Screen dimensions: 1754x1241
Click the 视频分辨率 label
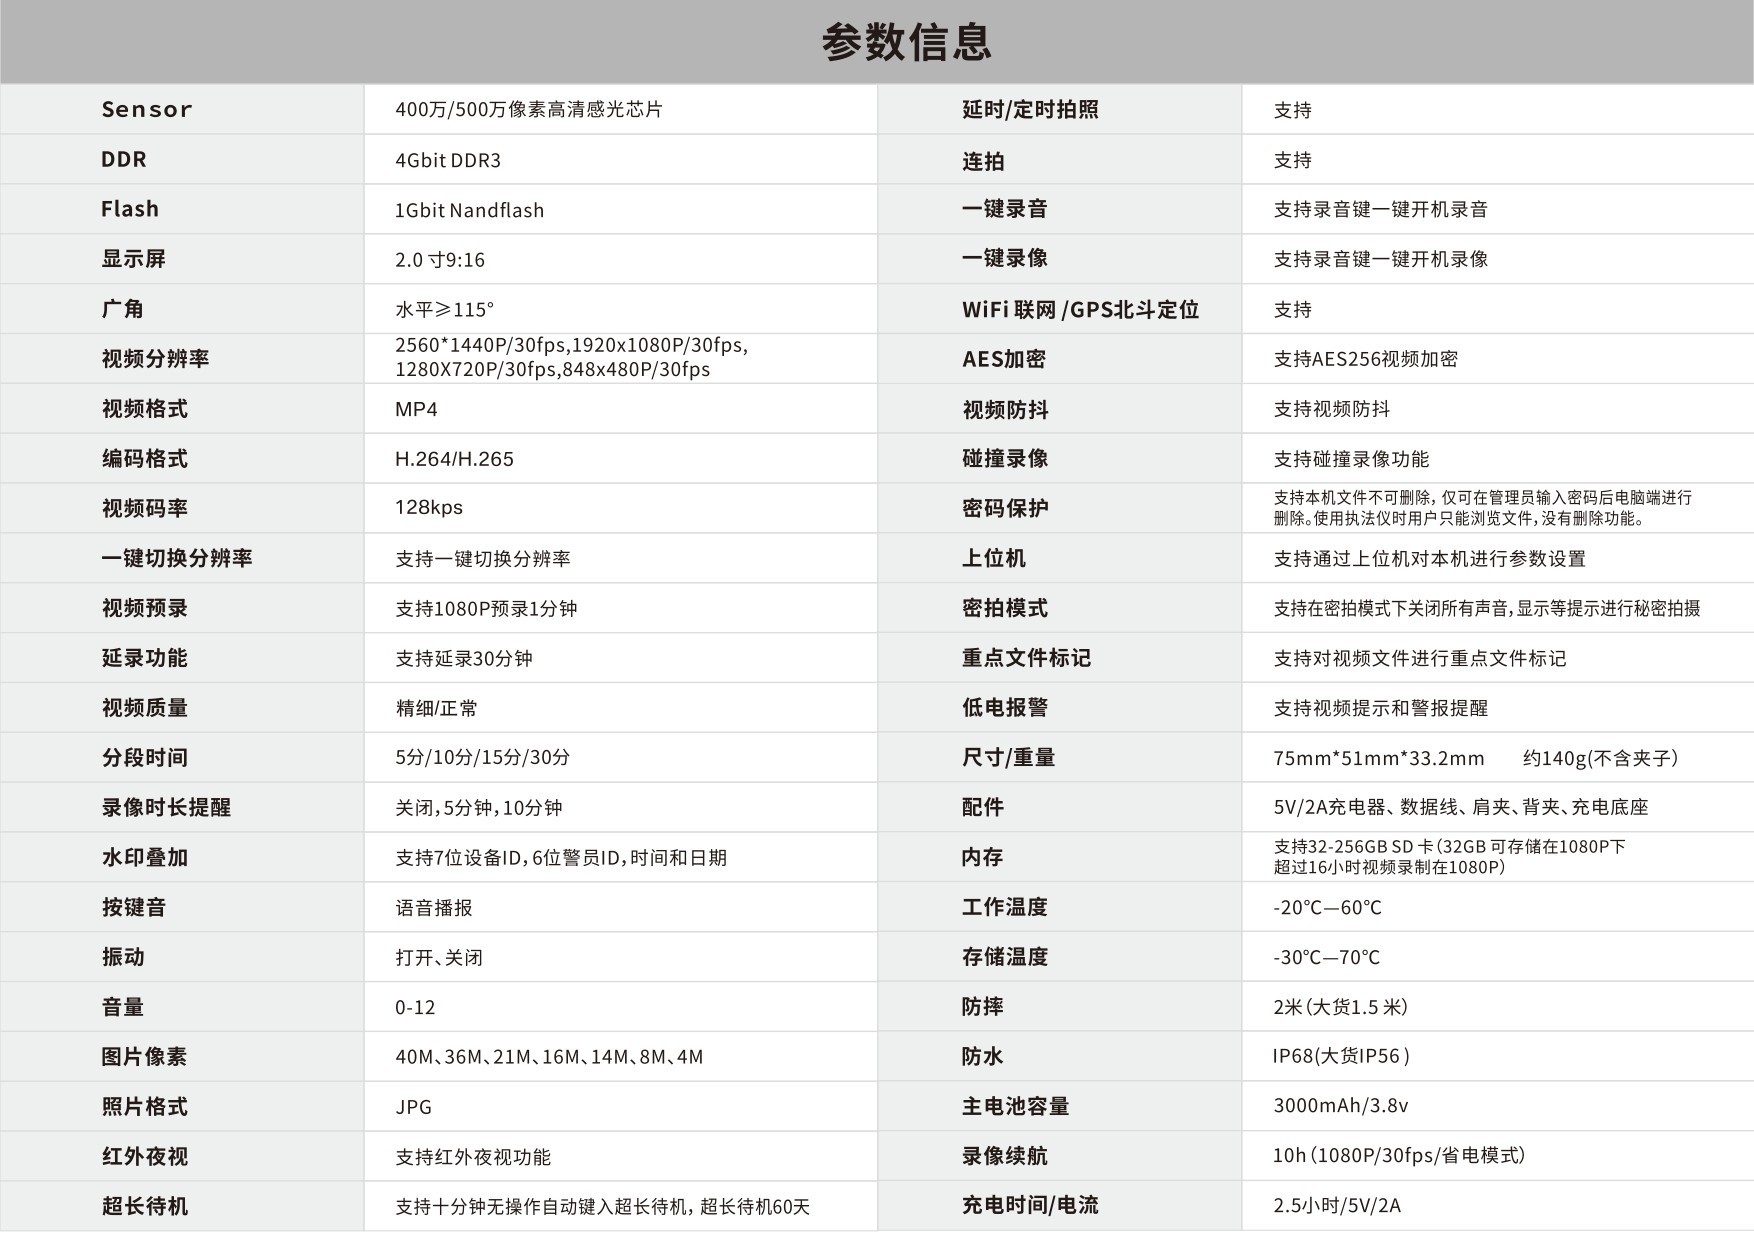pyautogui.click(x=155, y=359)
